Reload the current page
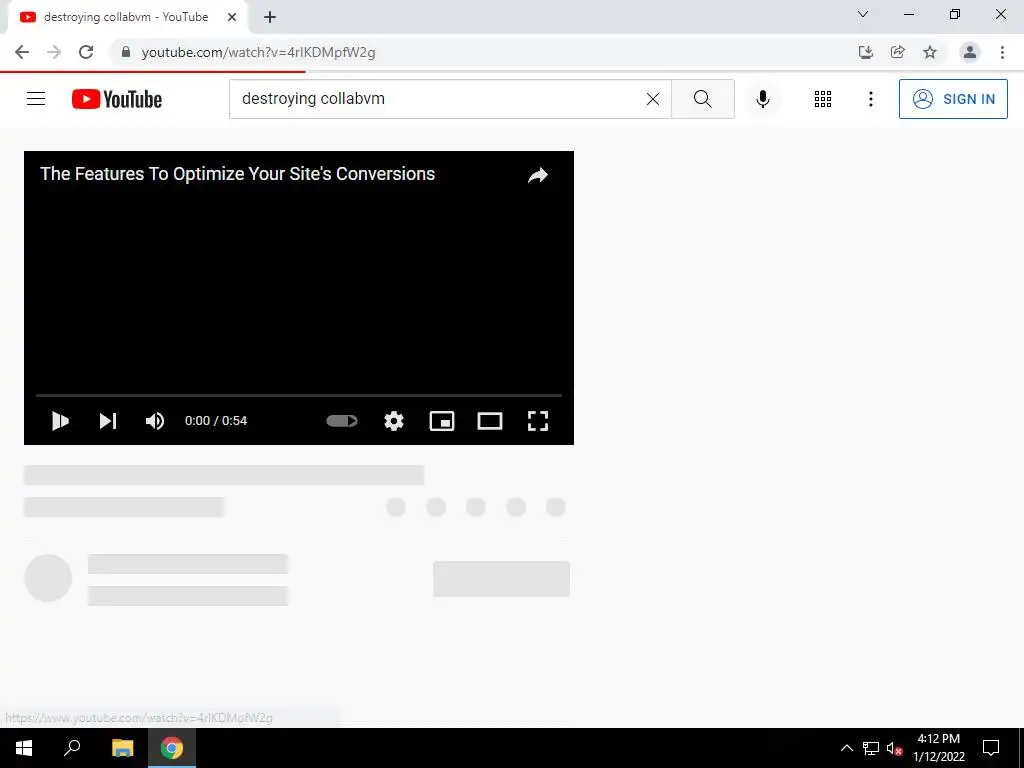 point(86,52)
